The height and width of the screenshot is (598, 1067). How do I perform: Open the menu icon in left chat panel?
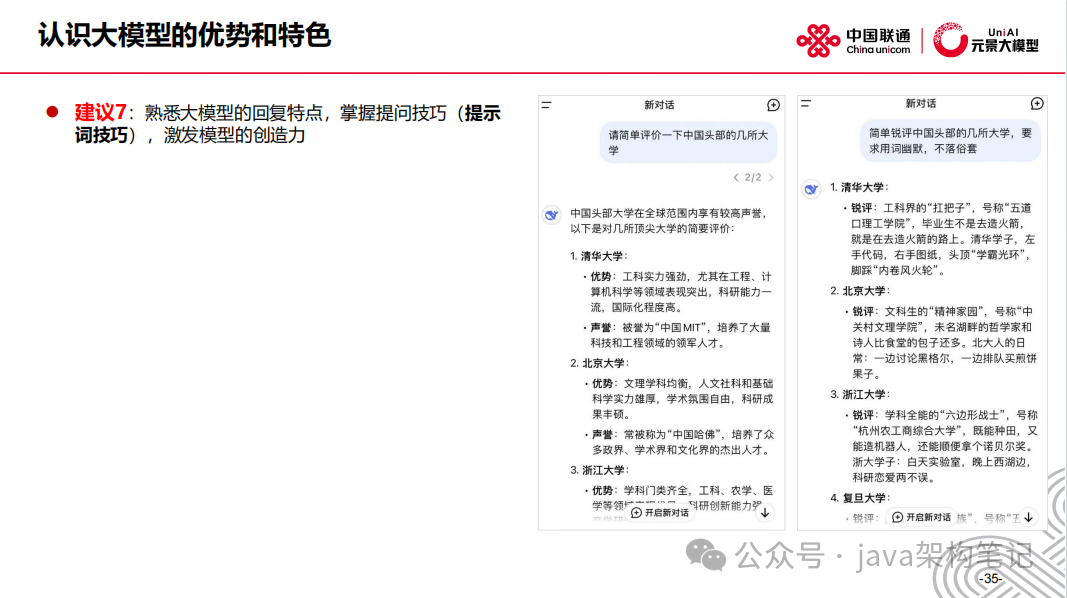[546, 105]
